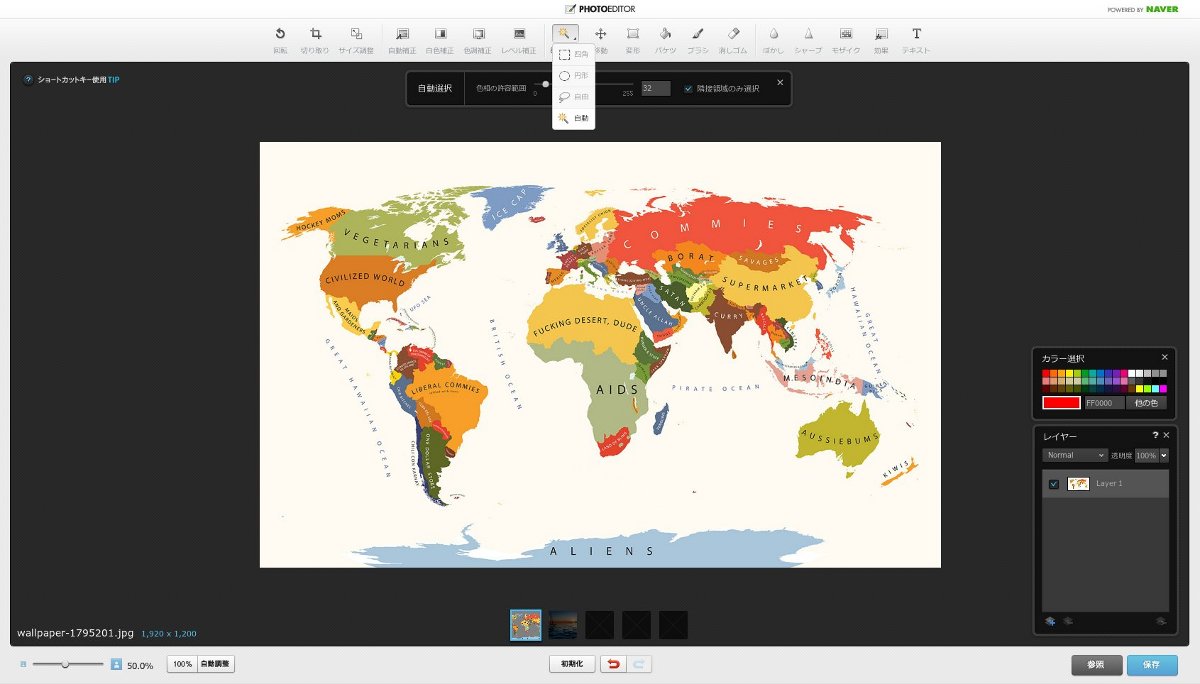Open Other Colors (他の色) picker
This screenshot has height=684, width=1200.
pyautogui.click(x=1146, y=403)
